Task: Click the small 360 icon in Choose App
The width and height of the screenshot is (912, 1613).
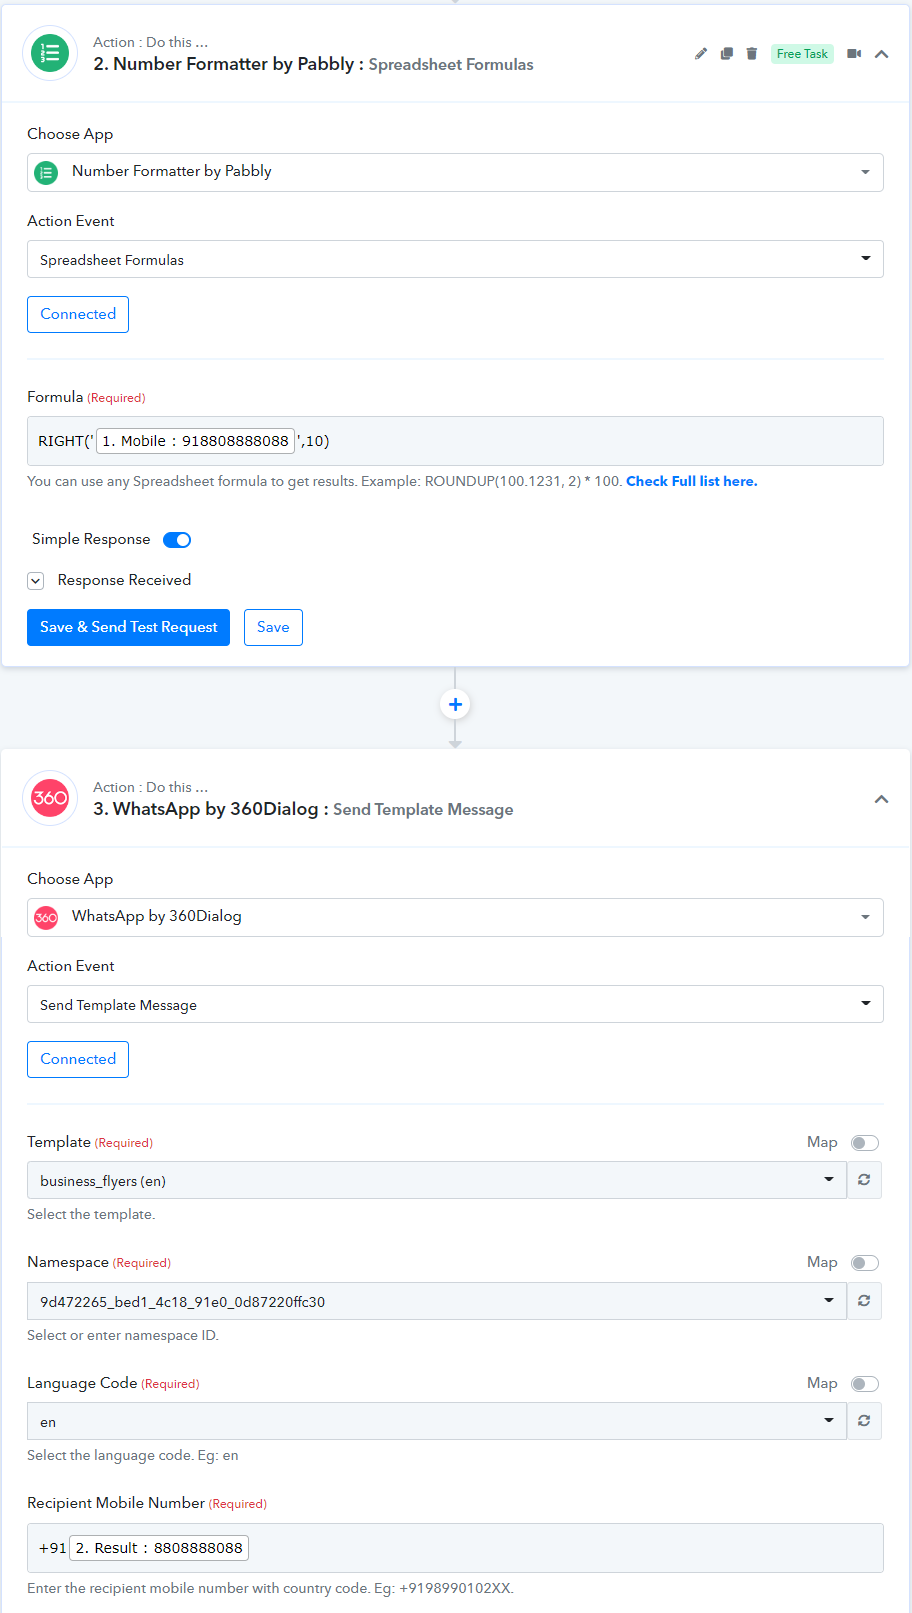Action: coord(46,918)
